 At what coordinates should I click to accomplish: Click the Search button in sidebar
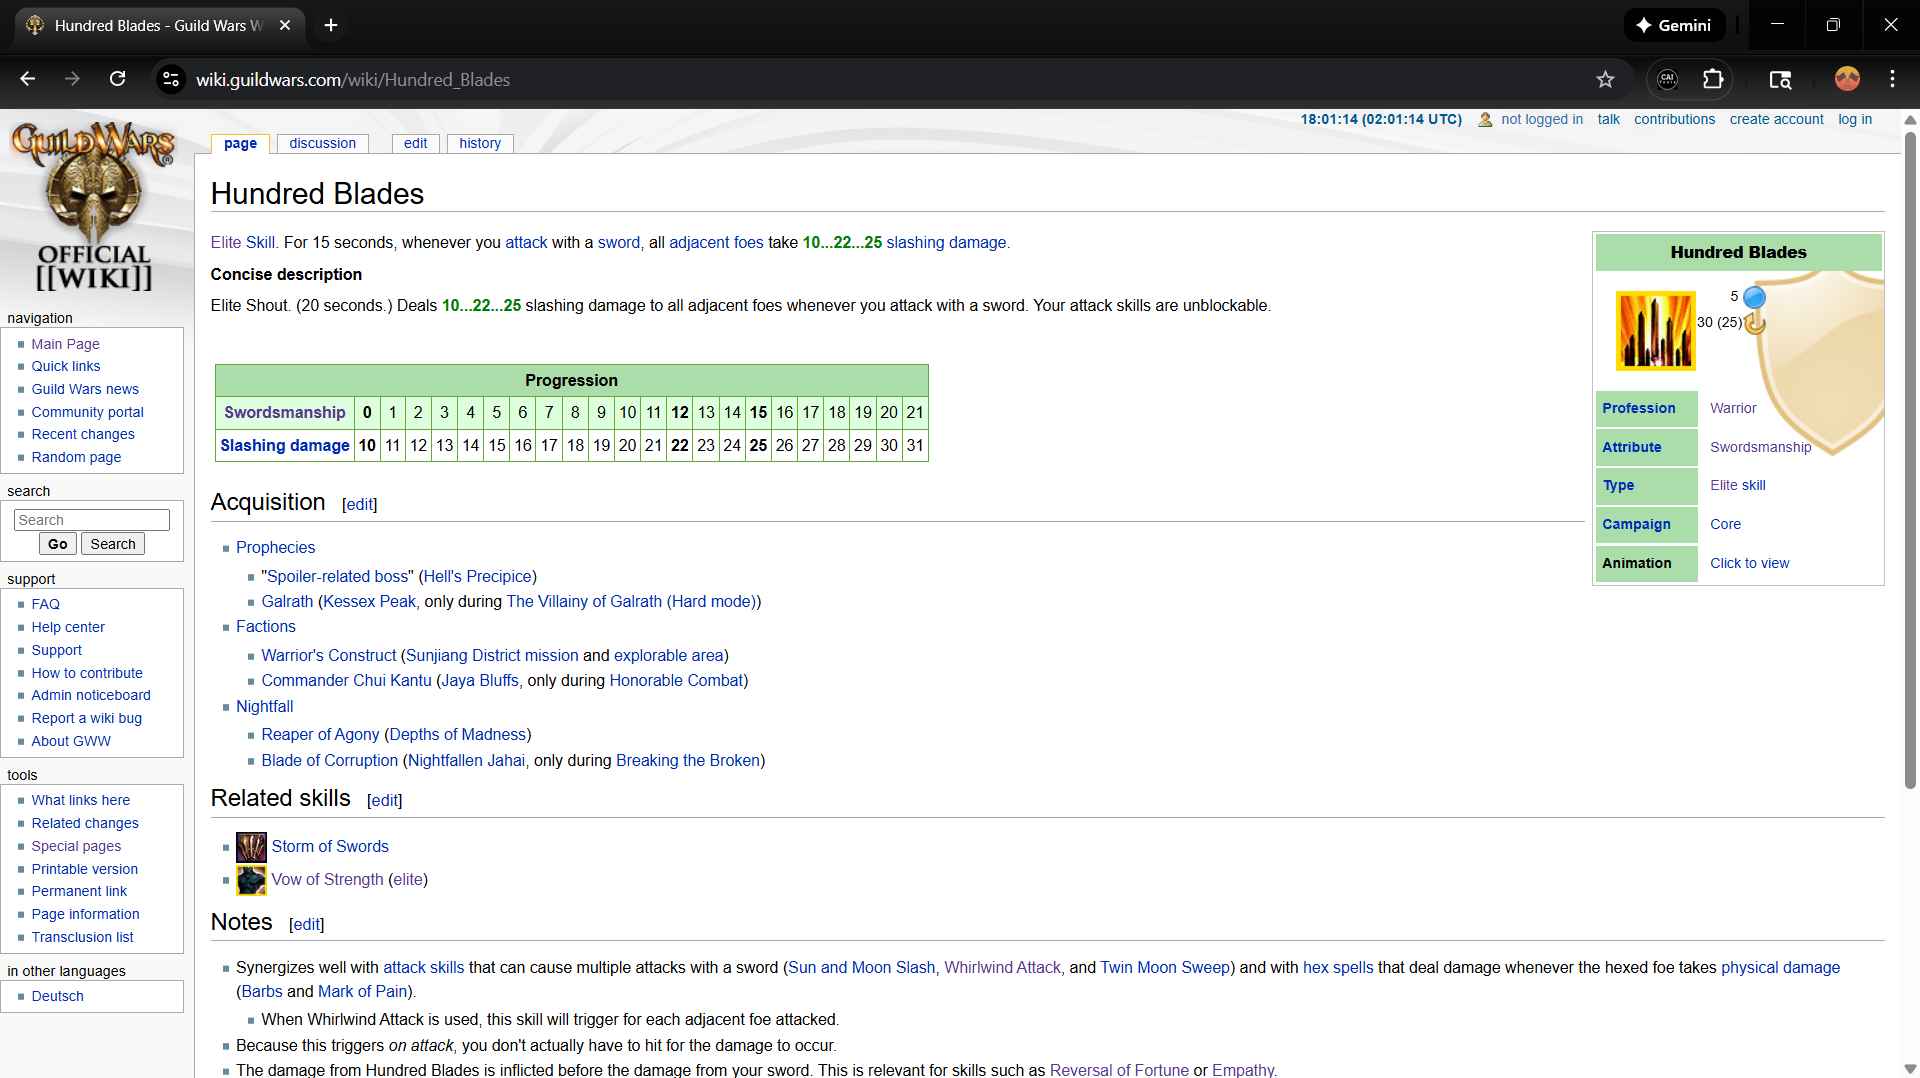click(113, 544)
